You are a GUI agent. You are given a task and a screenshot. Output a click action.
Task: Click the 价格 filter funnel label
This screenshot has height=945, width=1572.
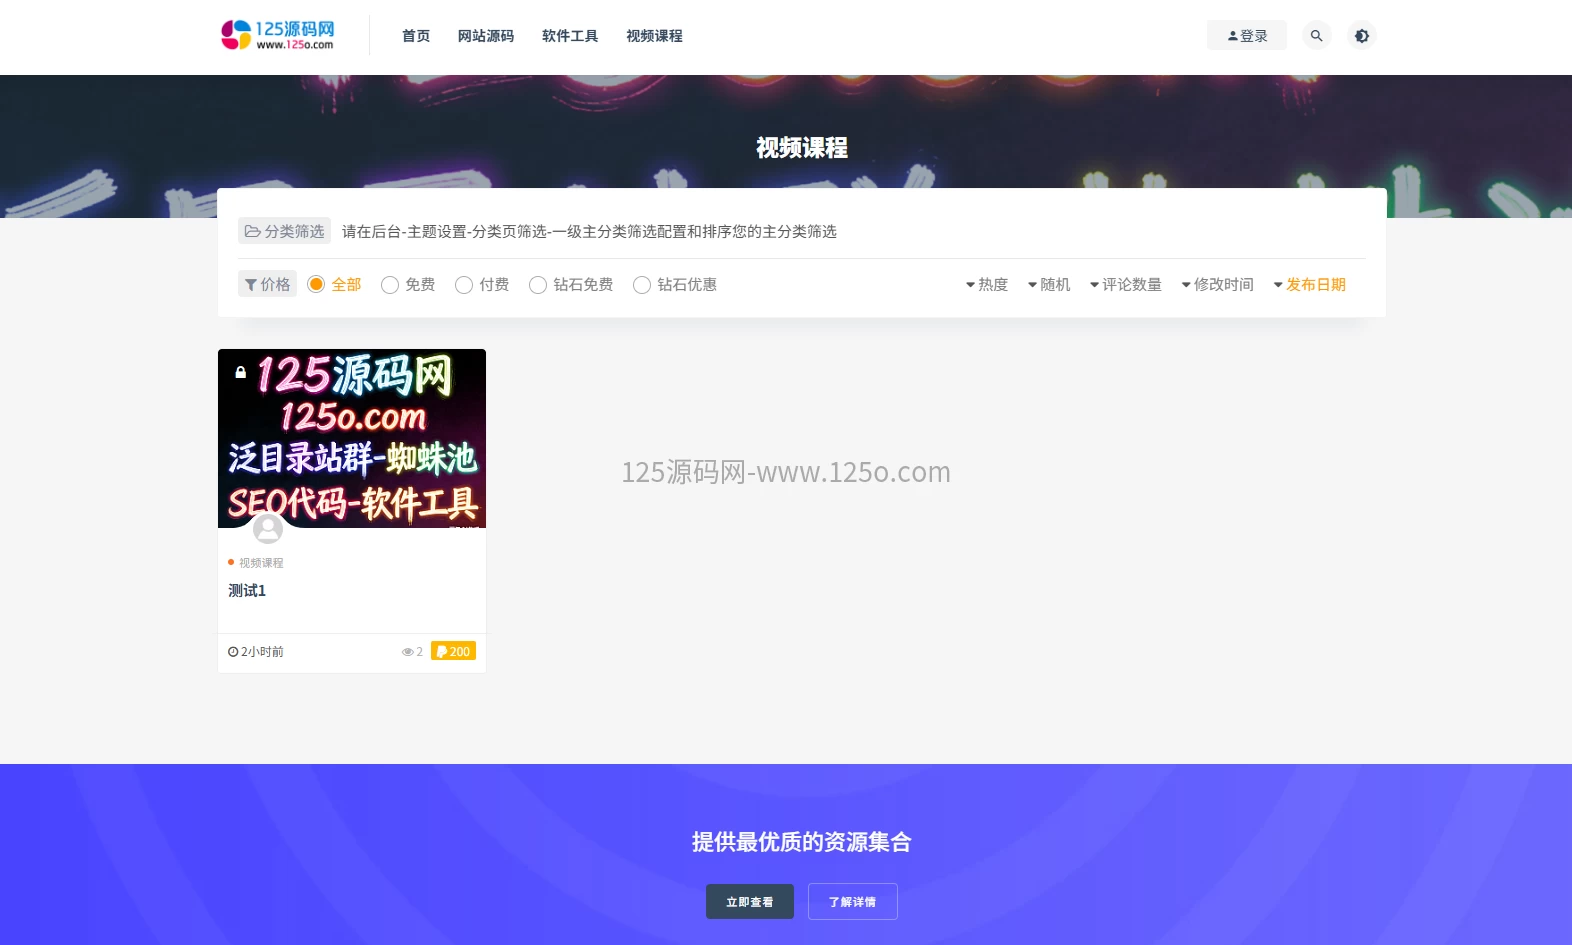(267, 284)
